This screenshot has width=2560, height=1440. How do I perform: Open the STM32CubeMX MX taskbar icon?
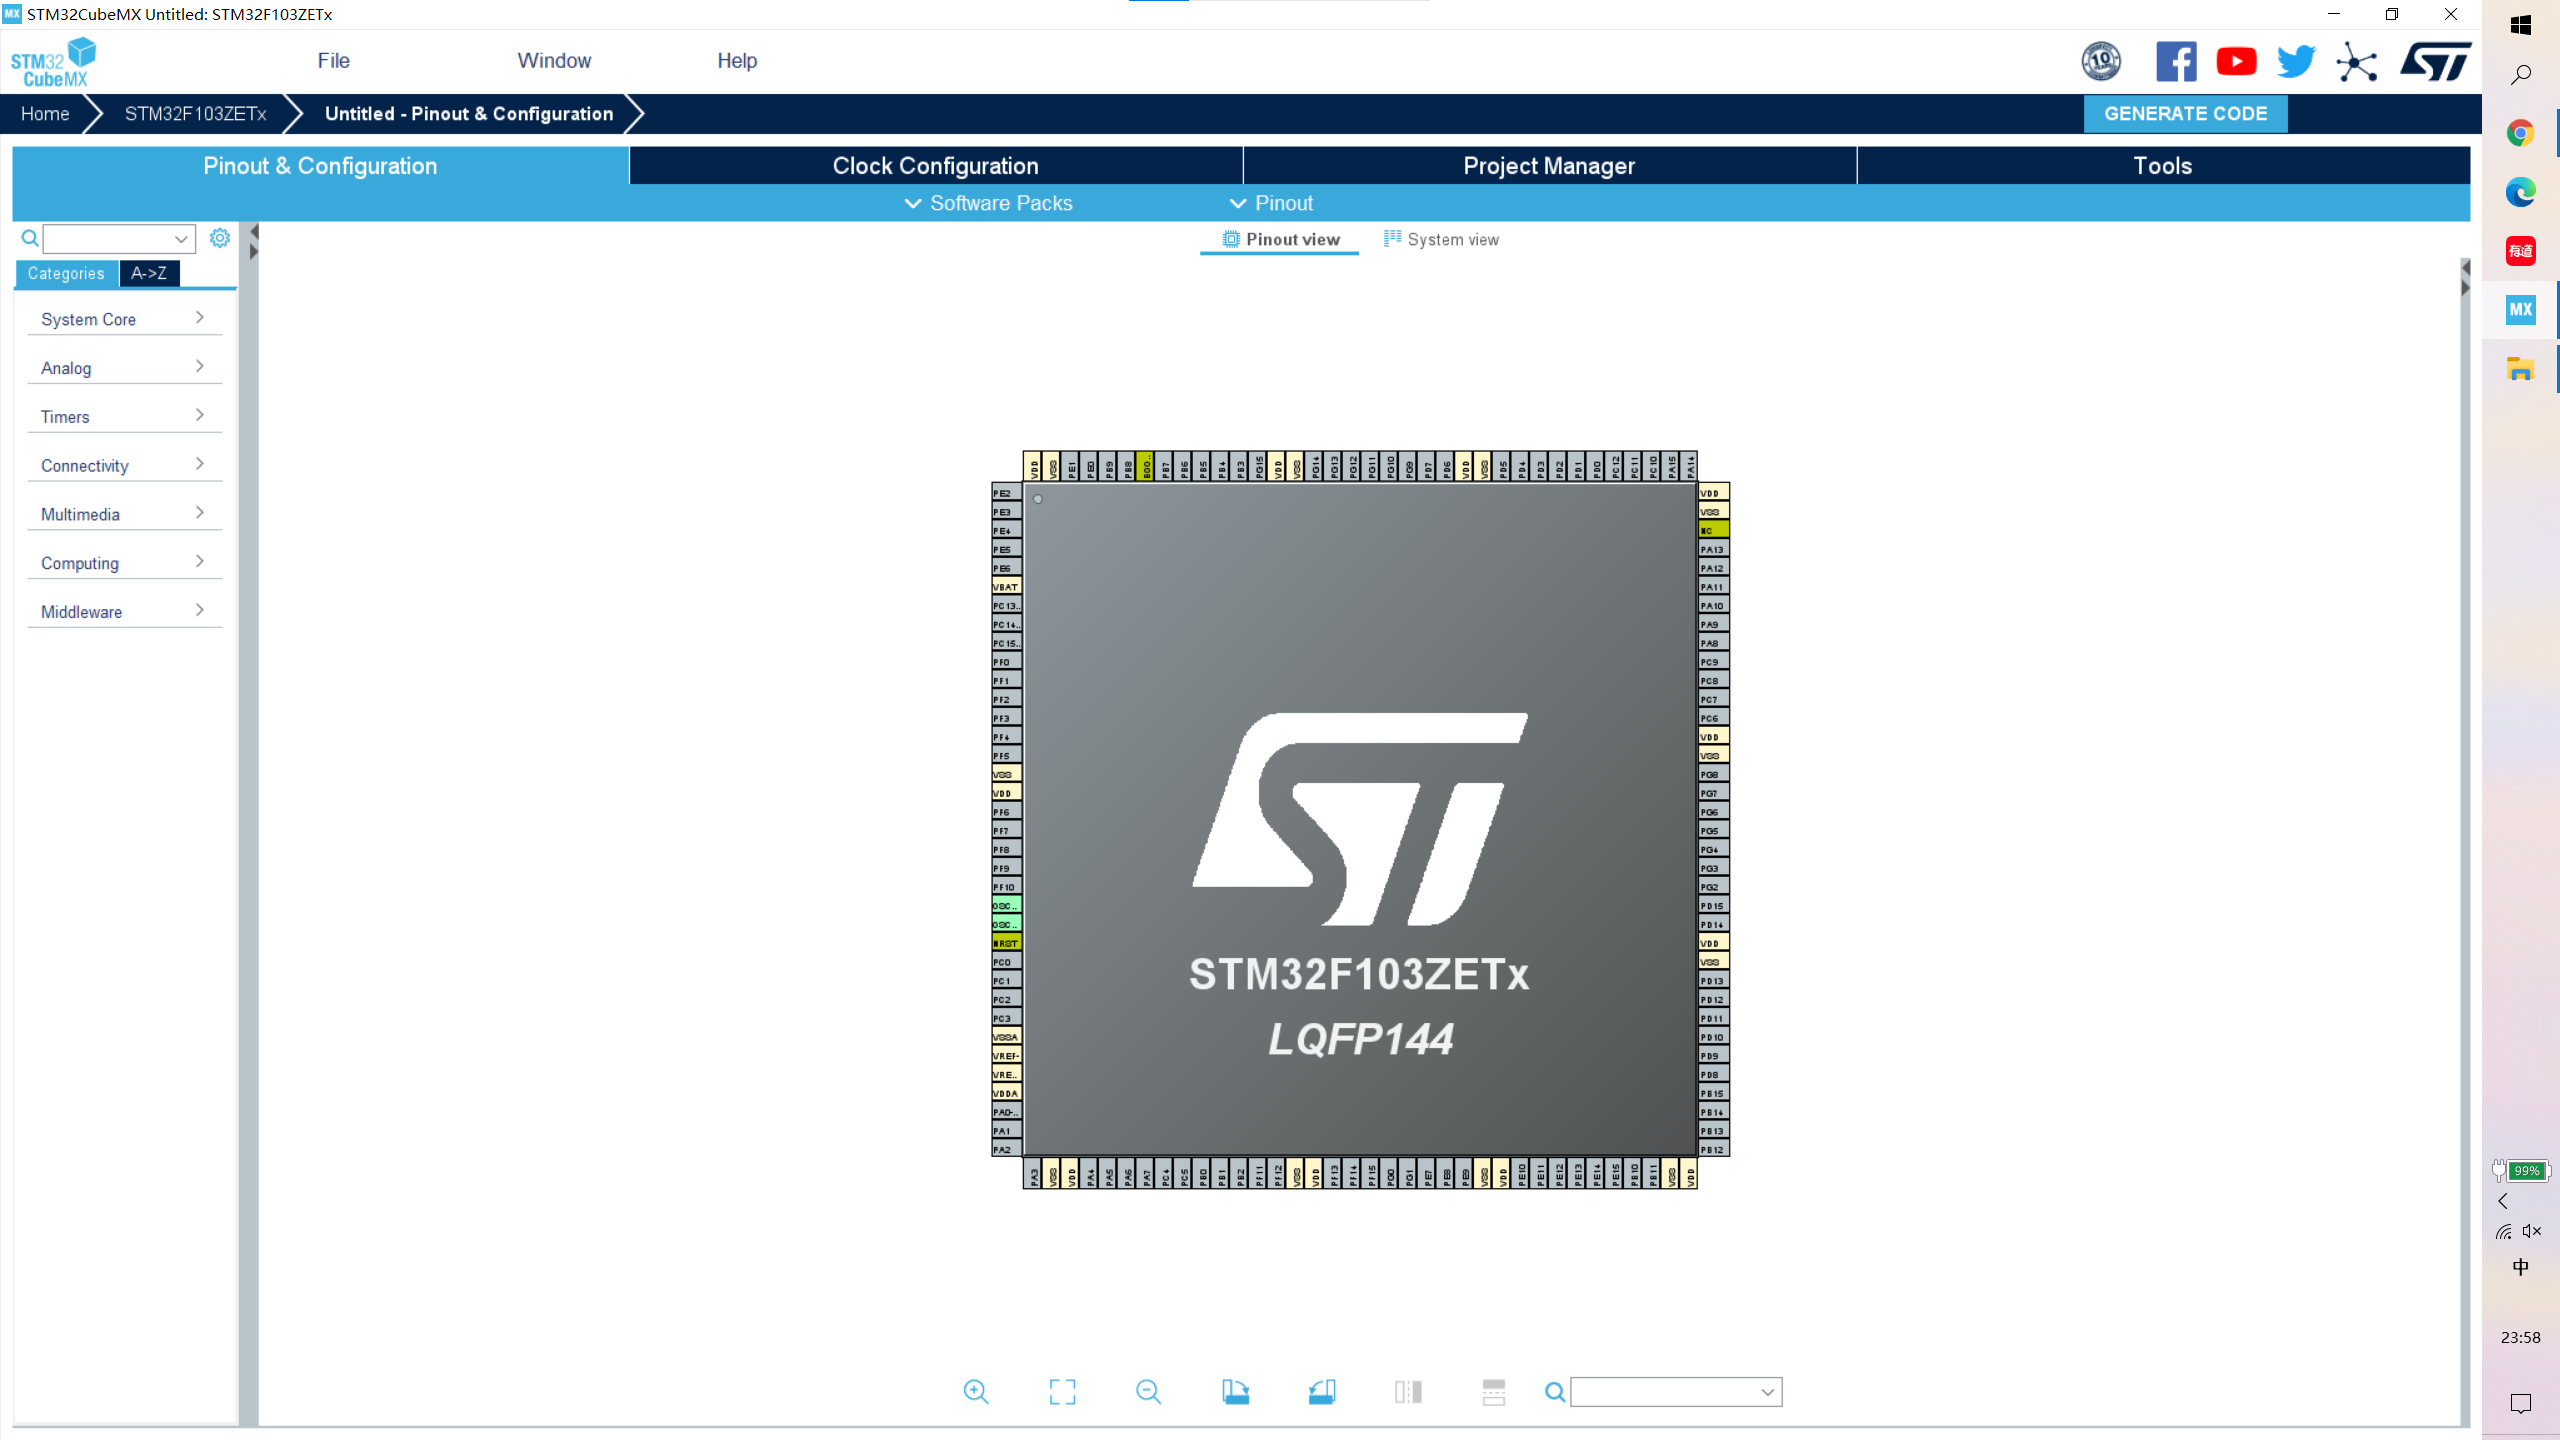(x=2520, y=310)
